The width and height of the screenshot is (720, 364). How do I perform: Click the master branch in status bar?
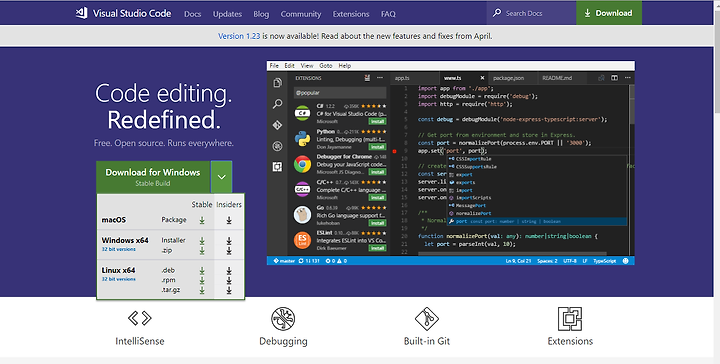(x=284, y=261)
